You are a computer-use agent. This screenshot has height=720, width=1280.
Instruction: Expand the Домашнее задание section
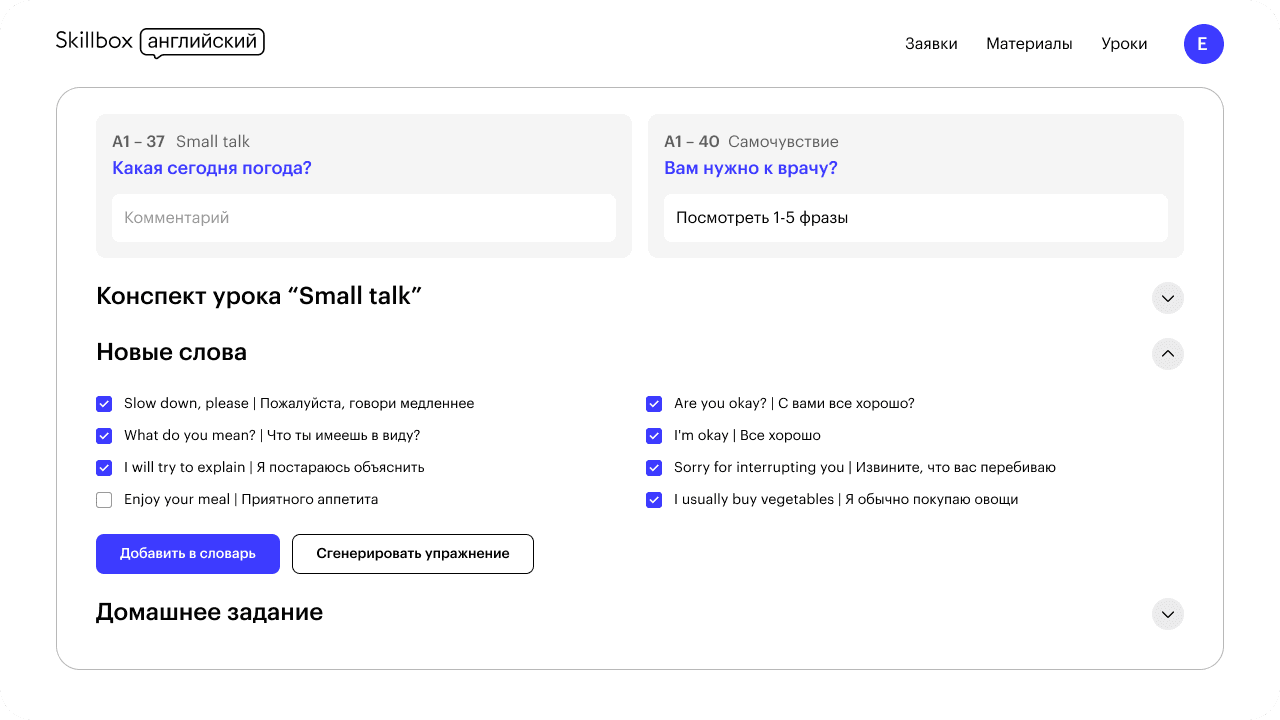(1167, 613)
